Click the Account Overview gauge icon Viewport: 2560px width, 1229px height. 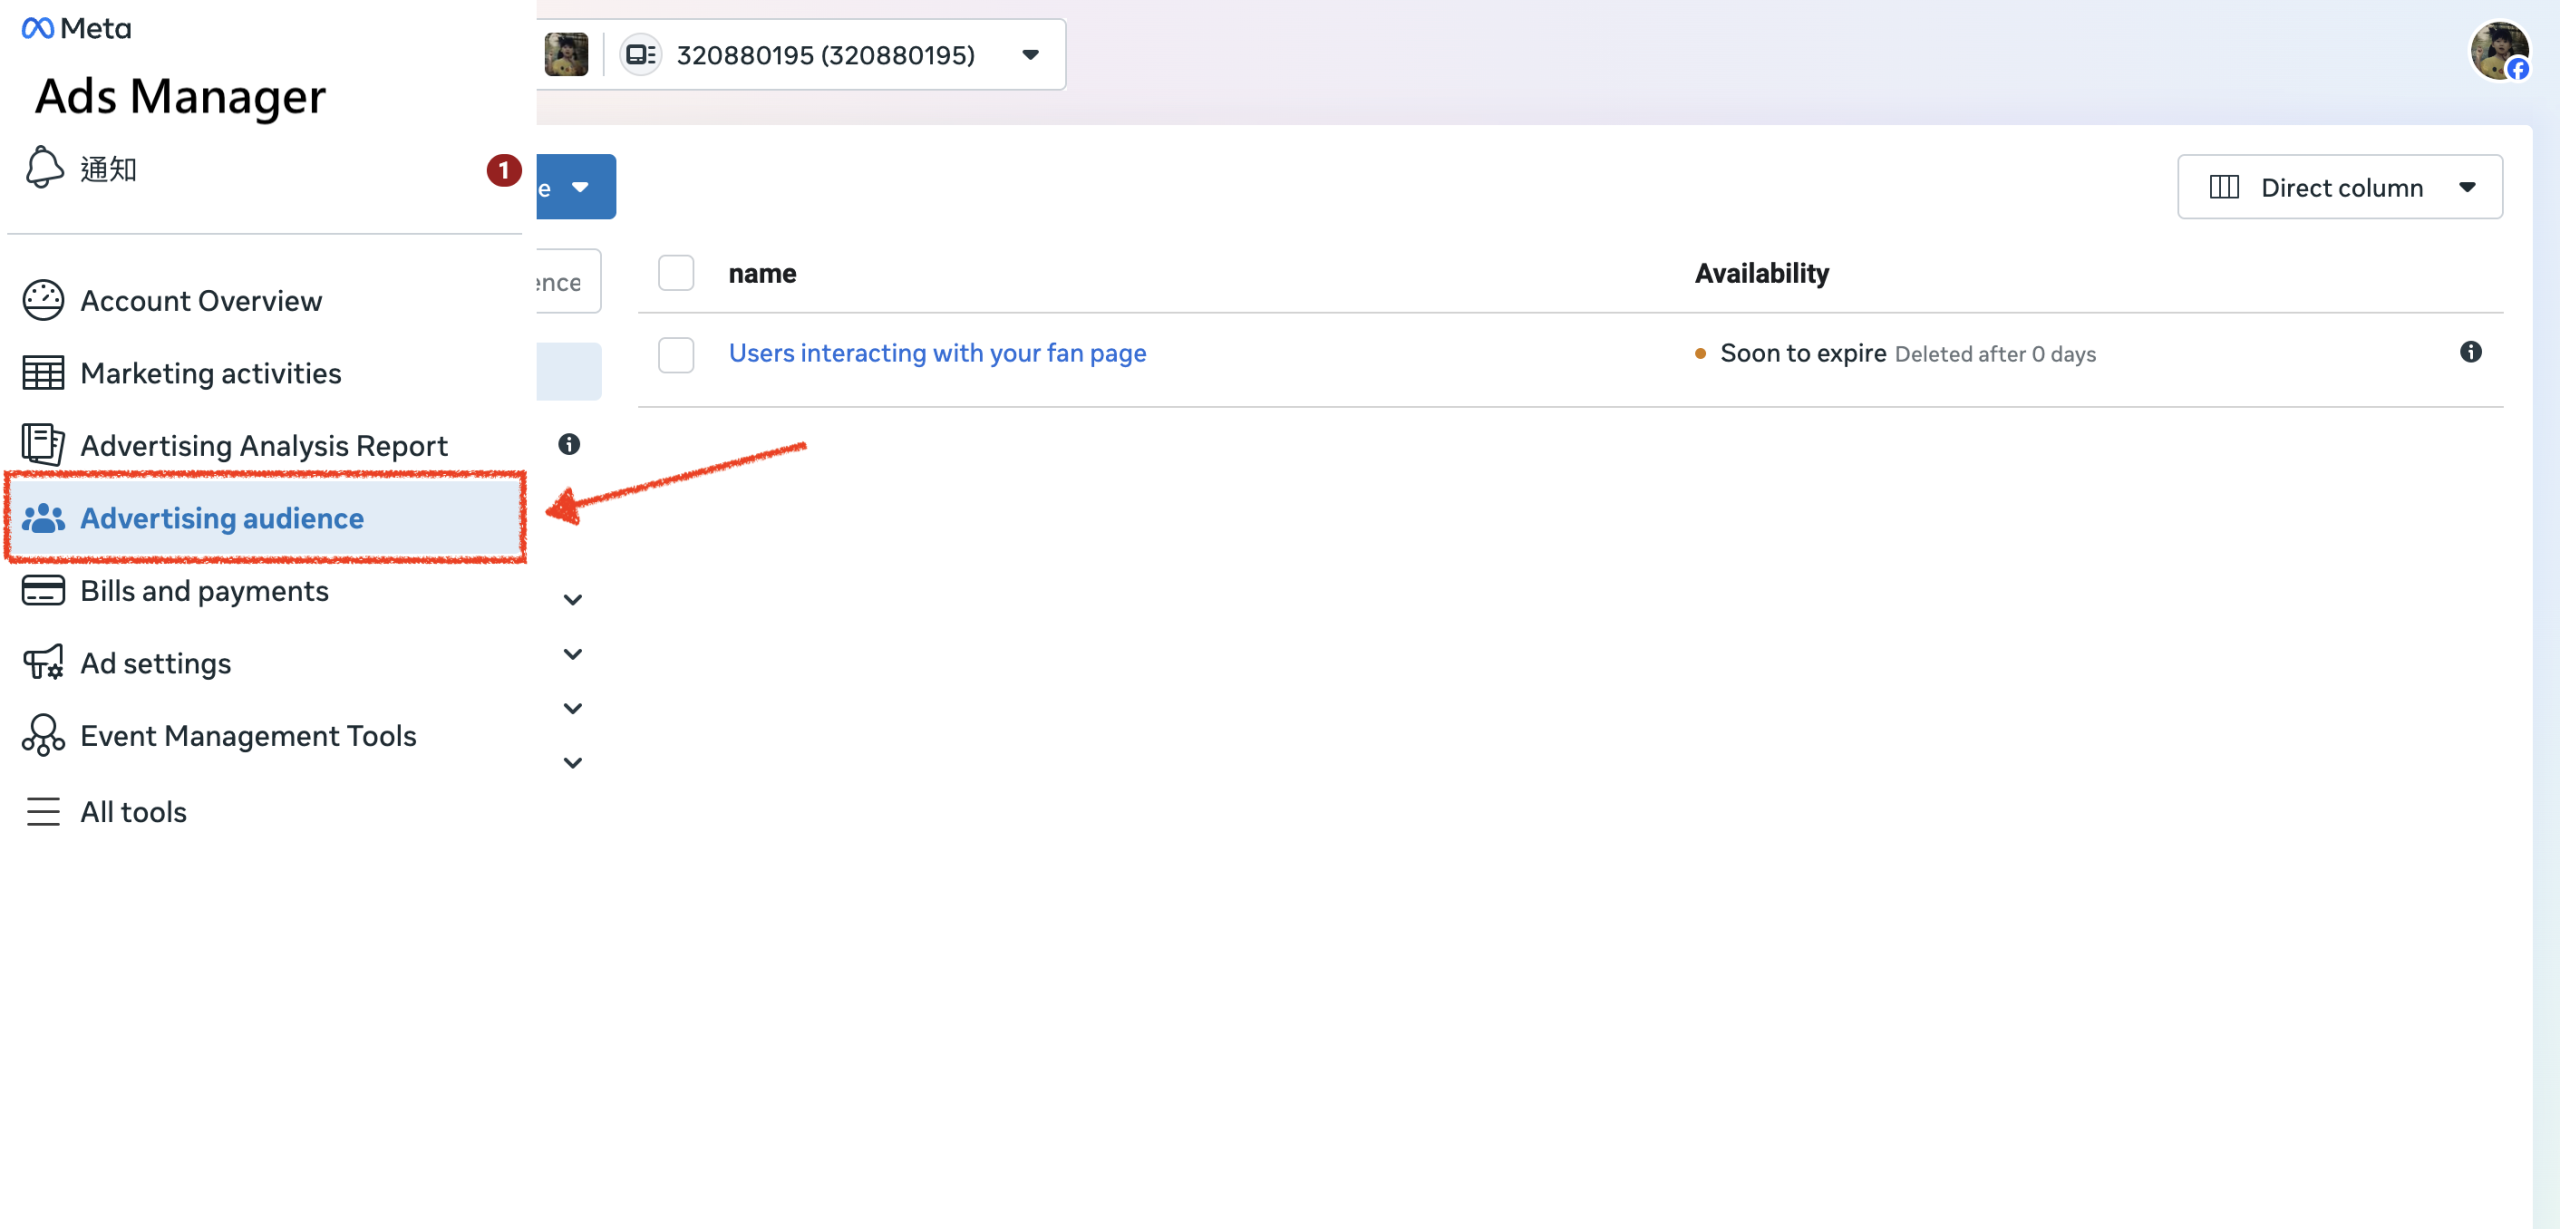[43, 300]
